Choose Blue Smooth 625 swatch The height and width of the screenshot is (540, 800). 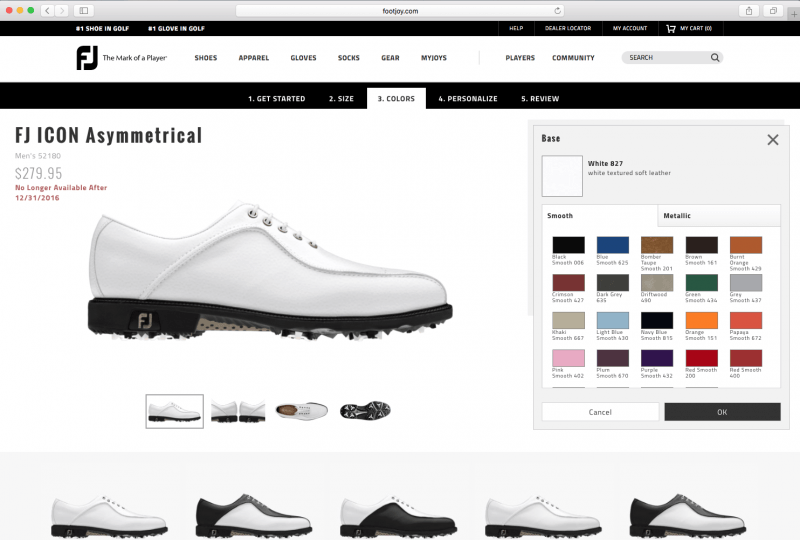tap(613, 245)
